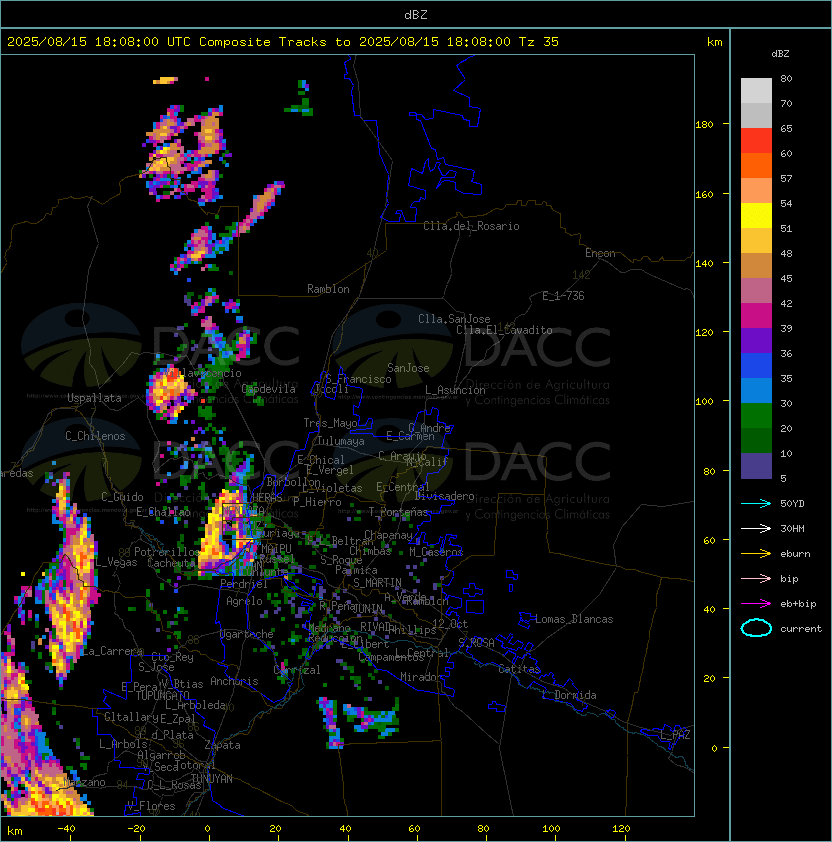The width and height of the screenshot is (832, 842).
Task: Click the 'Zapata' map label
Action: 222,745
